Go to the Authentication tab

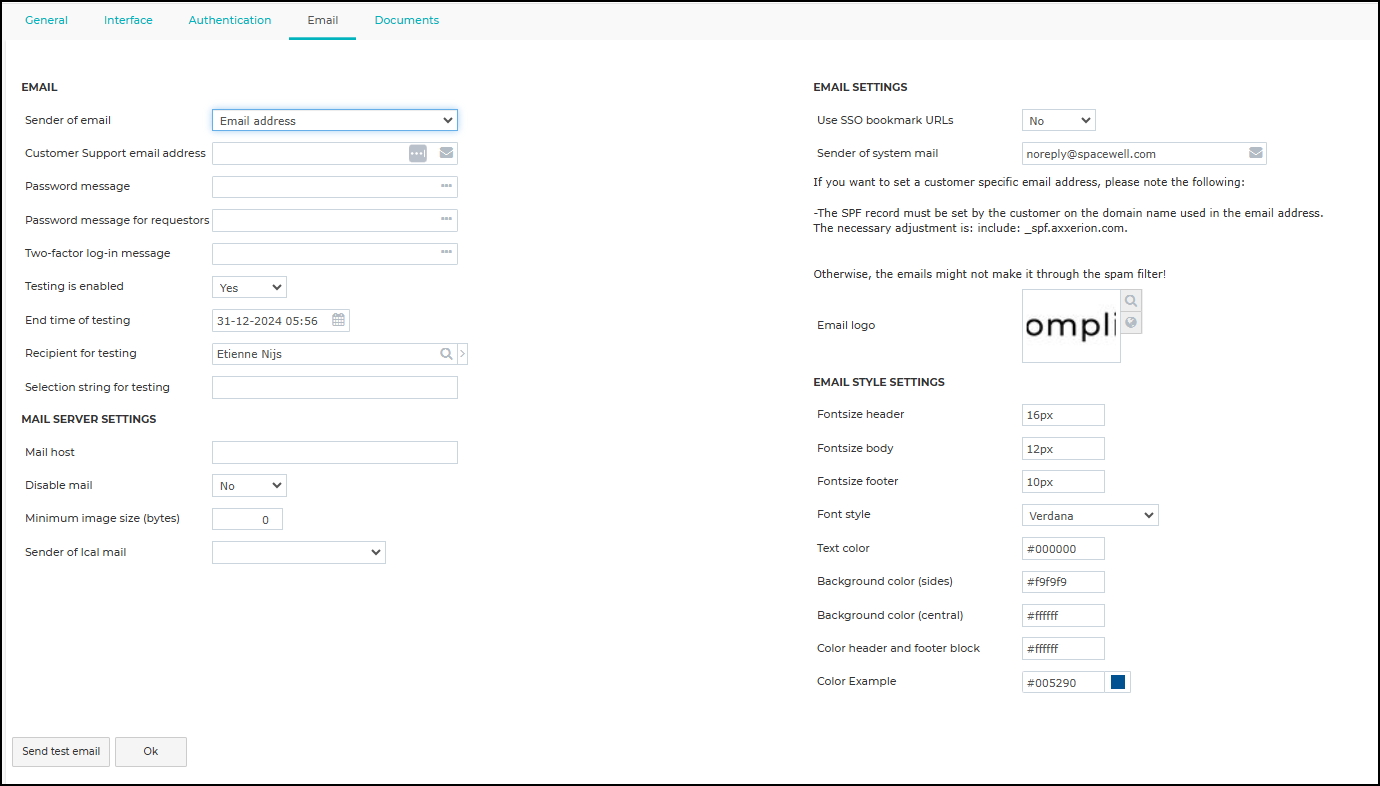click(x=230, y=20)
